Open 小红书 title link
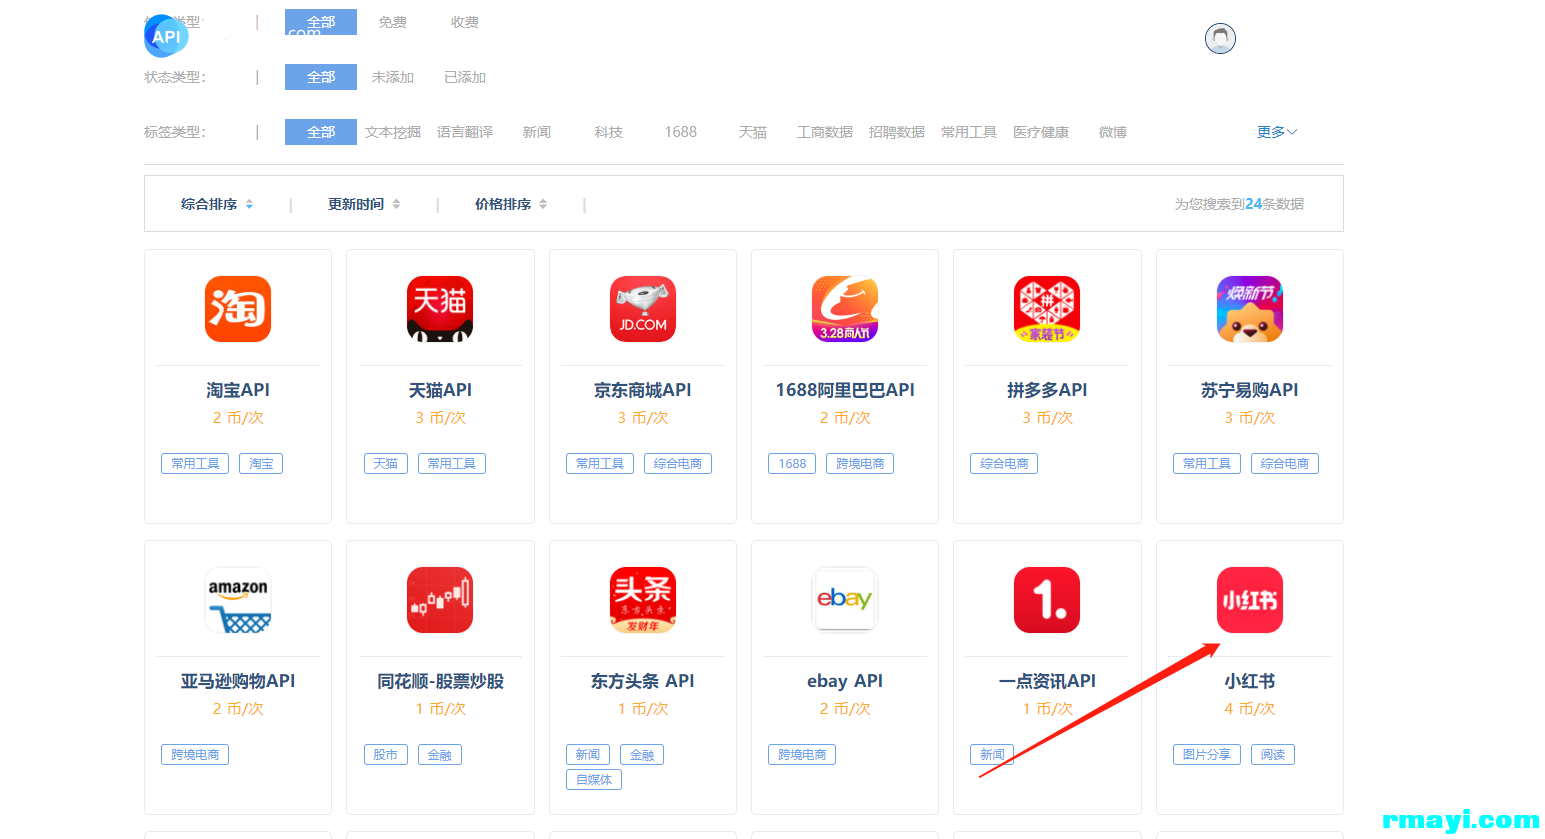 click(x=1250, y=681)
